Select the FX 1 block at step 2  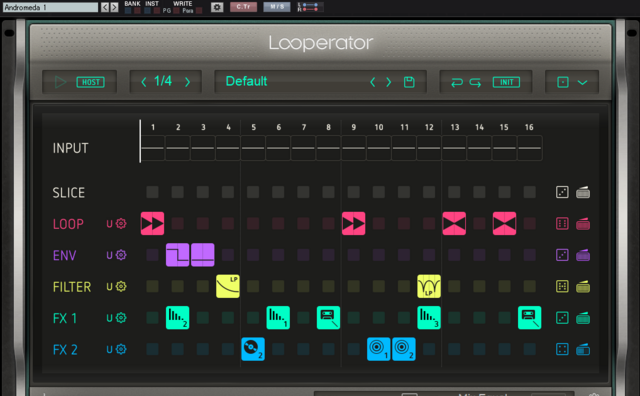coord(178,318)
